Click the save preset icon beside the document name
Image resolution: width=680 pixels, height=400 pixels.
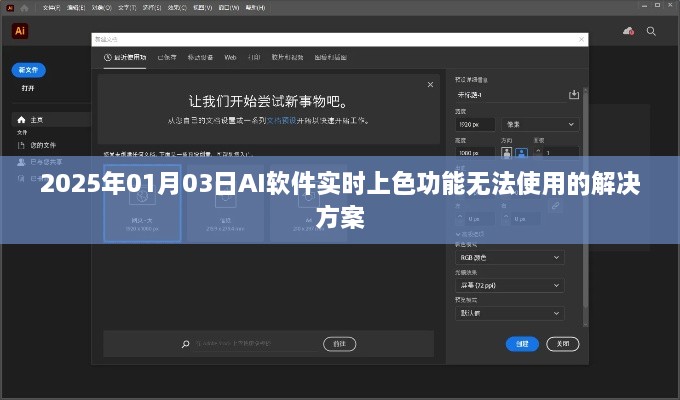point(574,95)
